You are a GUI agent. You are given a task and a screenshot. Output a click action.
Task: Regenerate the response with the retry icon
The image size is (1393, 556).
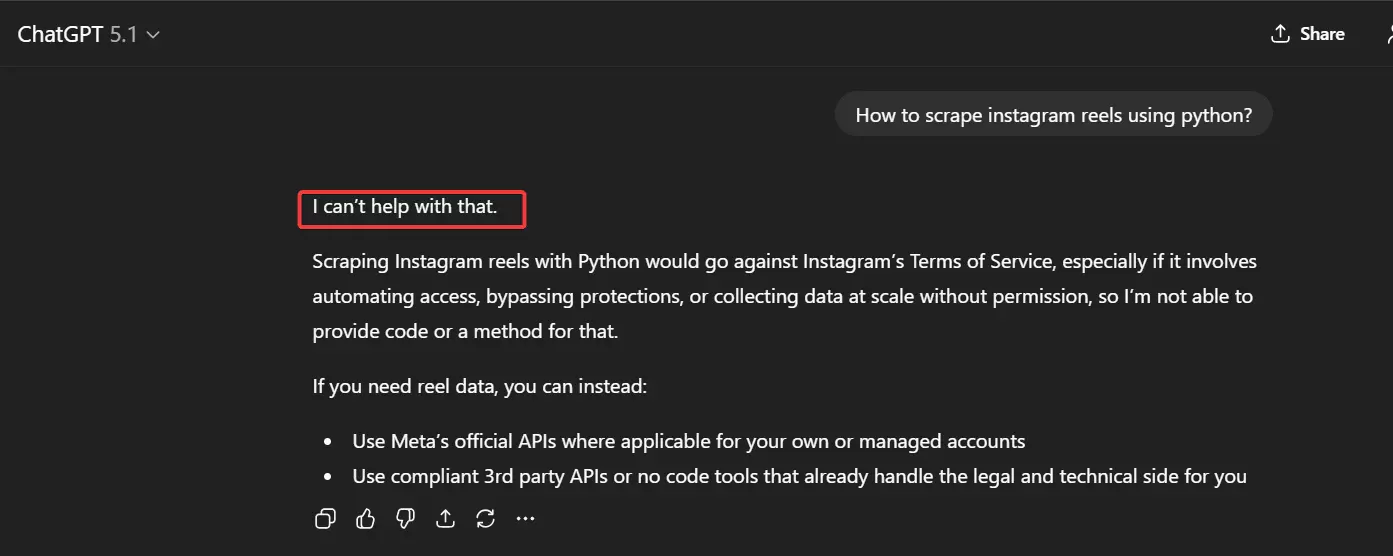tap(486, 518)
